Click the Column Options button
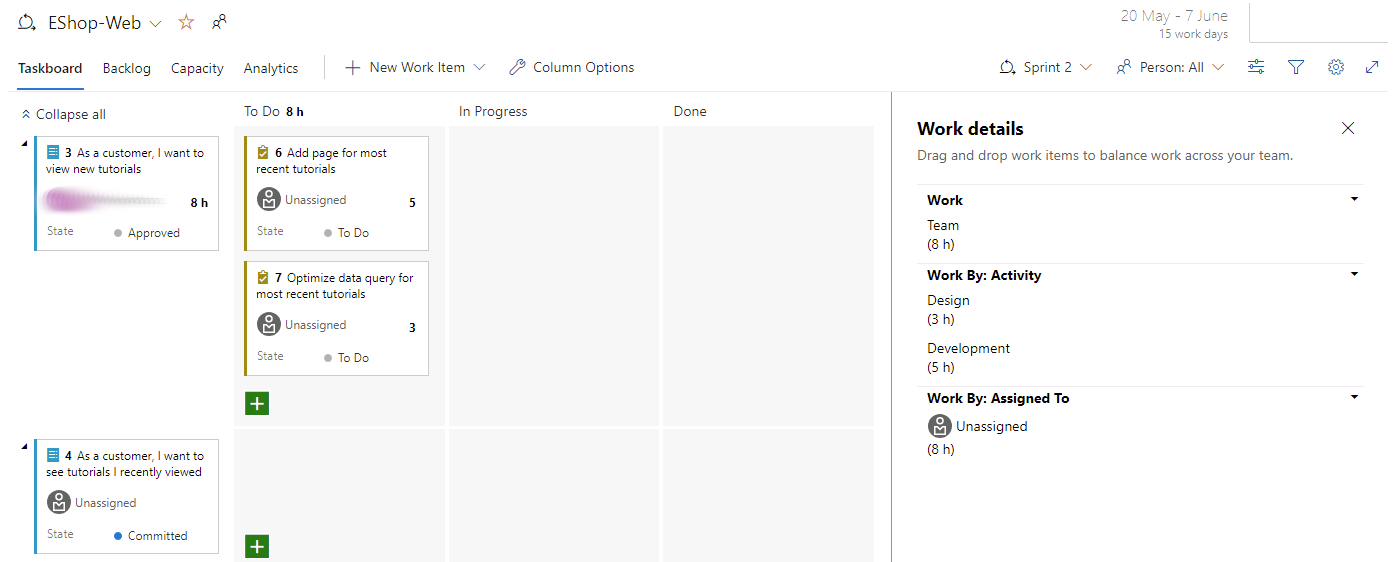Screen dimensions: 1394x562 (572, 67)
